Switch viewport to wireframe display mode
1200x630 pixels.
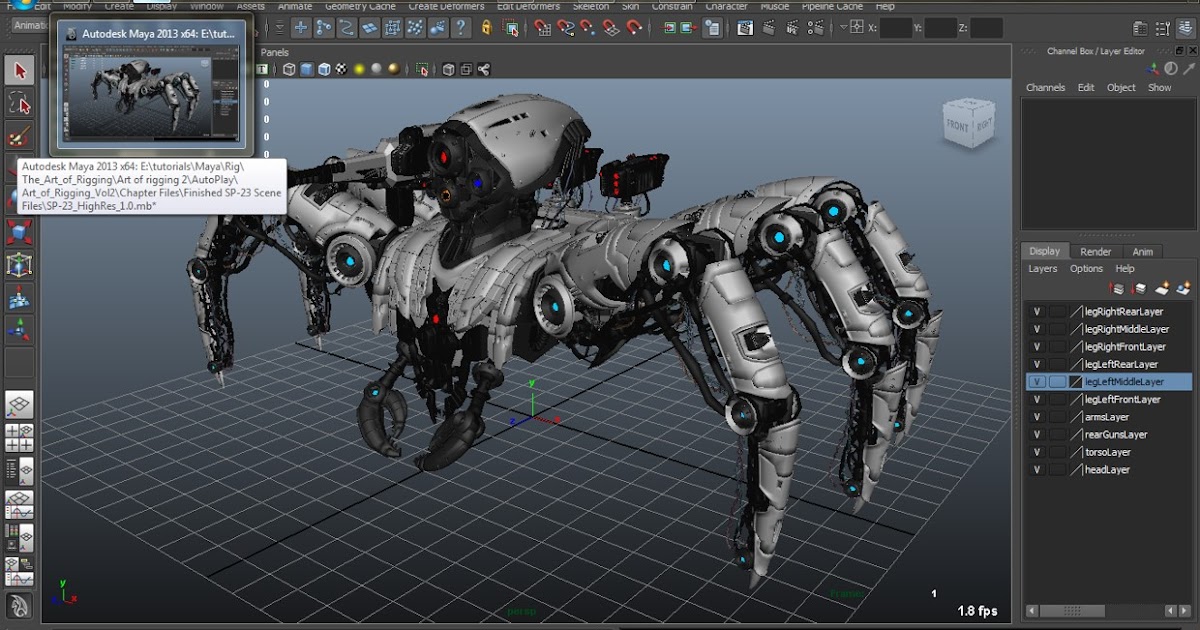(288, 70)
